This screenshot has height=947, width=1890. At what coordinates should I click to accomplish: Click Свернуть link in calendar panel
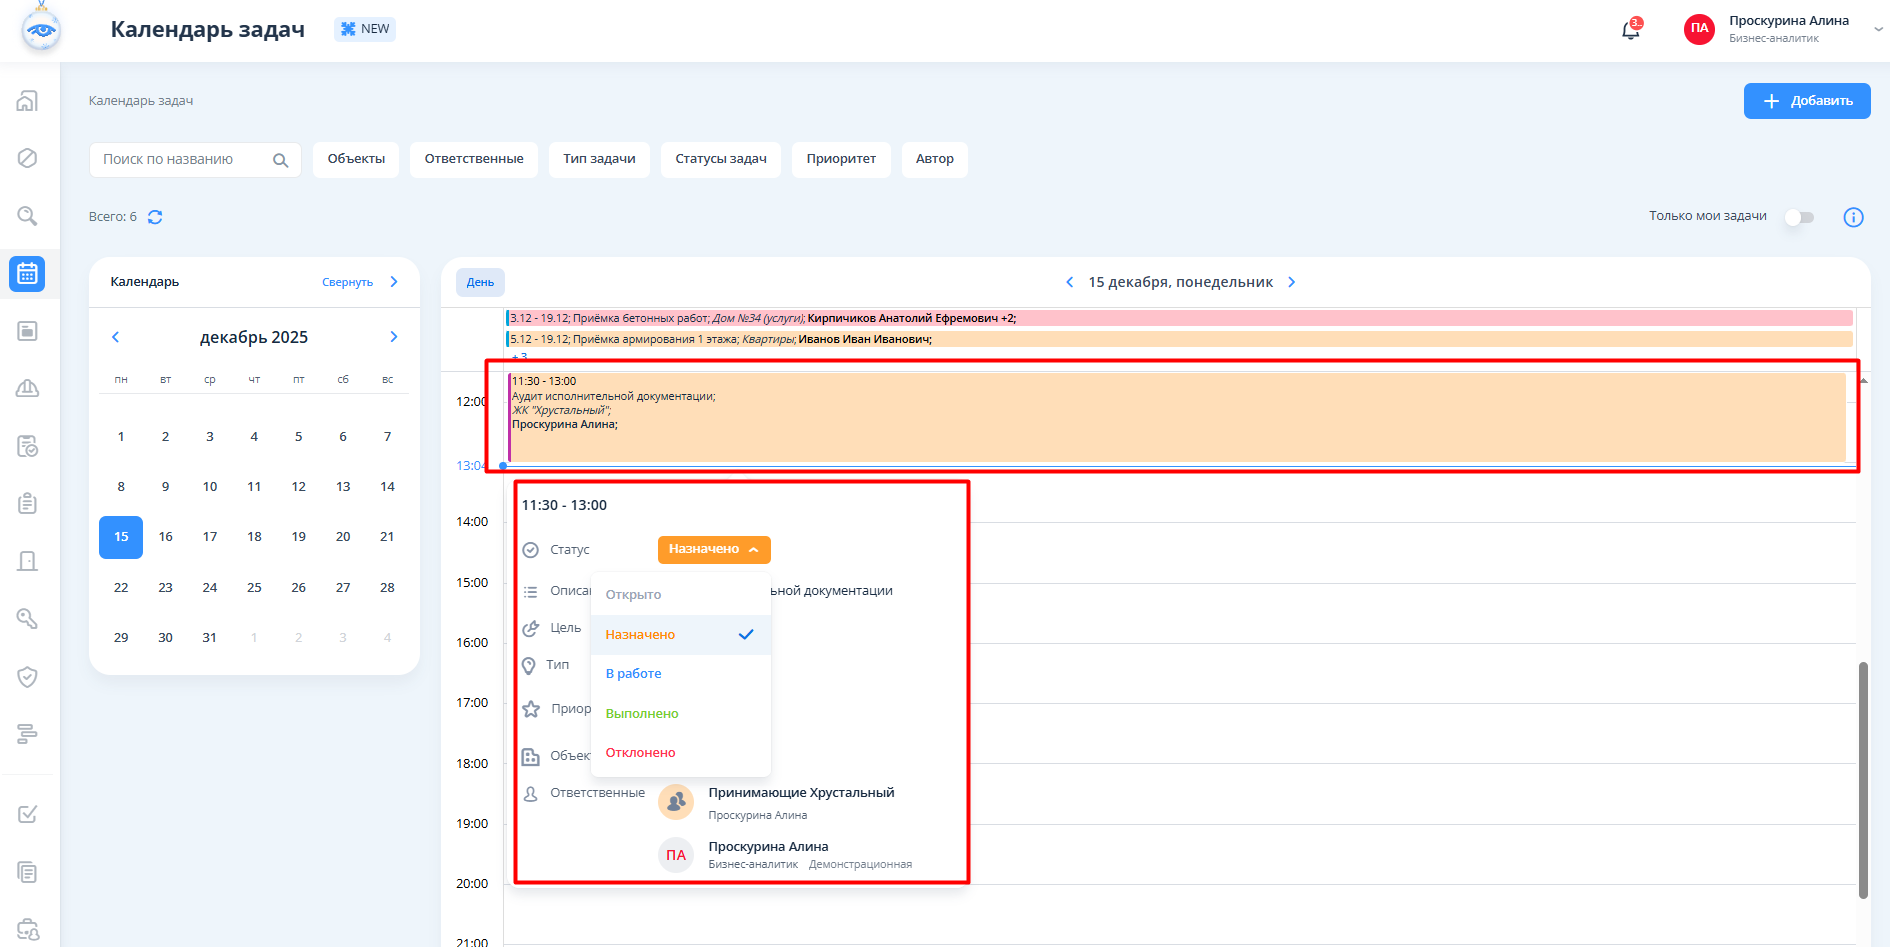click(347, 282)
